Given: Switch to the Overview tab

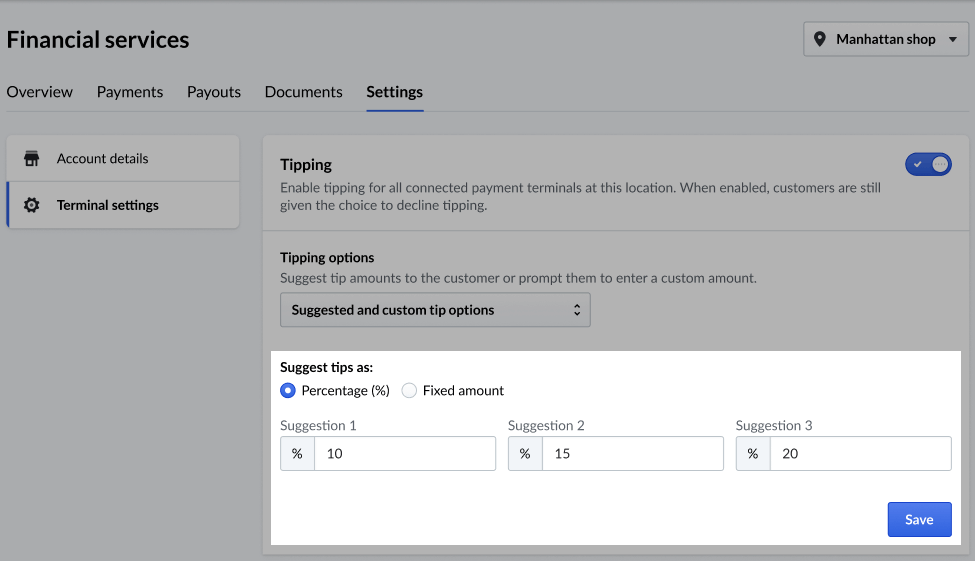Looking at the screenshot, I should click(40, 92).
